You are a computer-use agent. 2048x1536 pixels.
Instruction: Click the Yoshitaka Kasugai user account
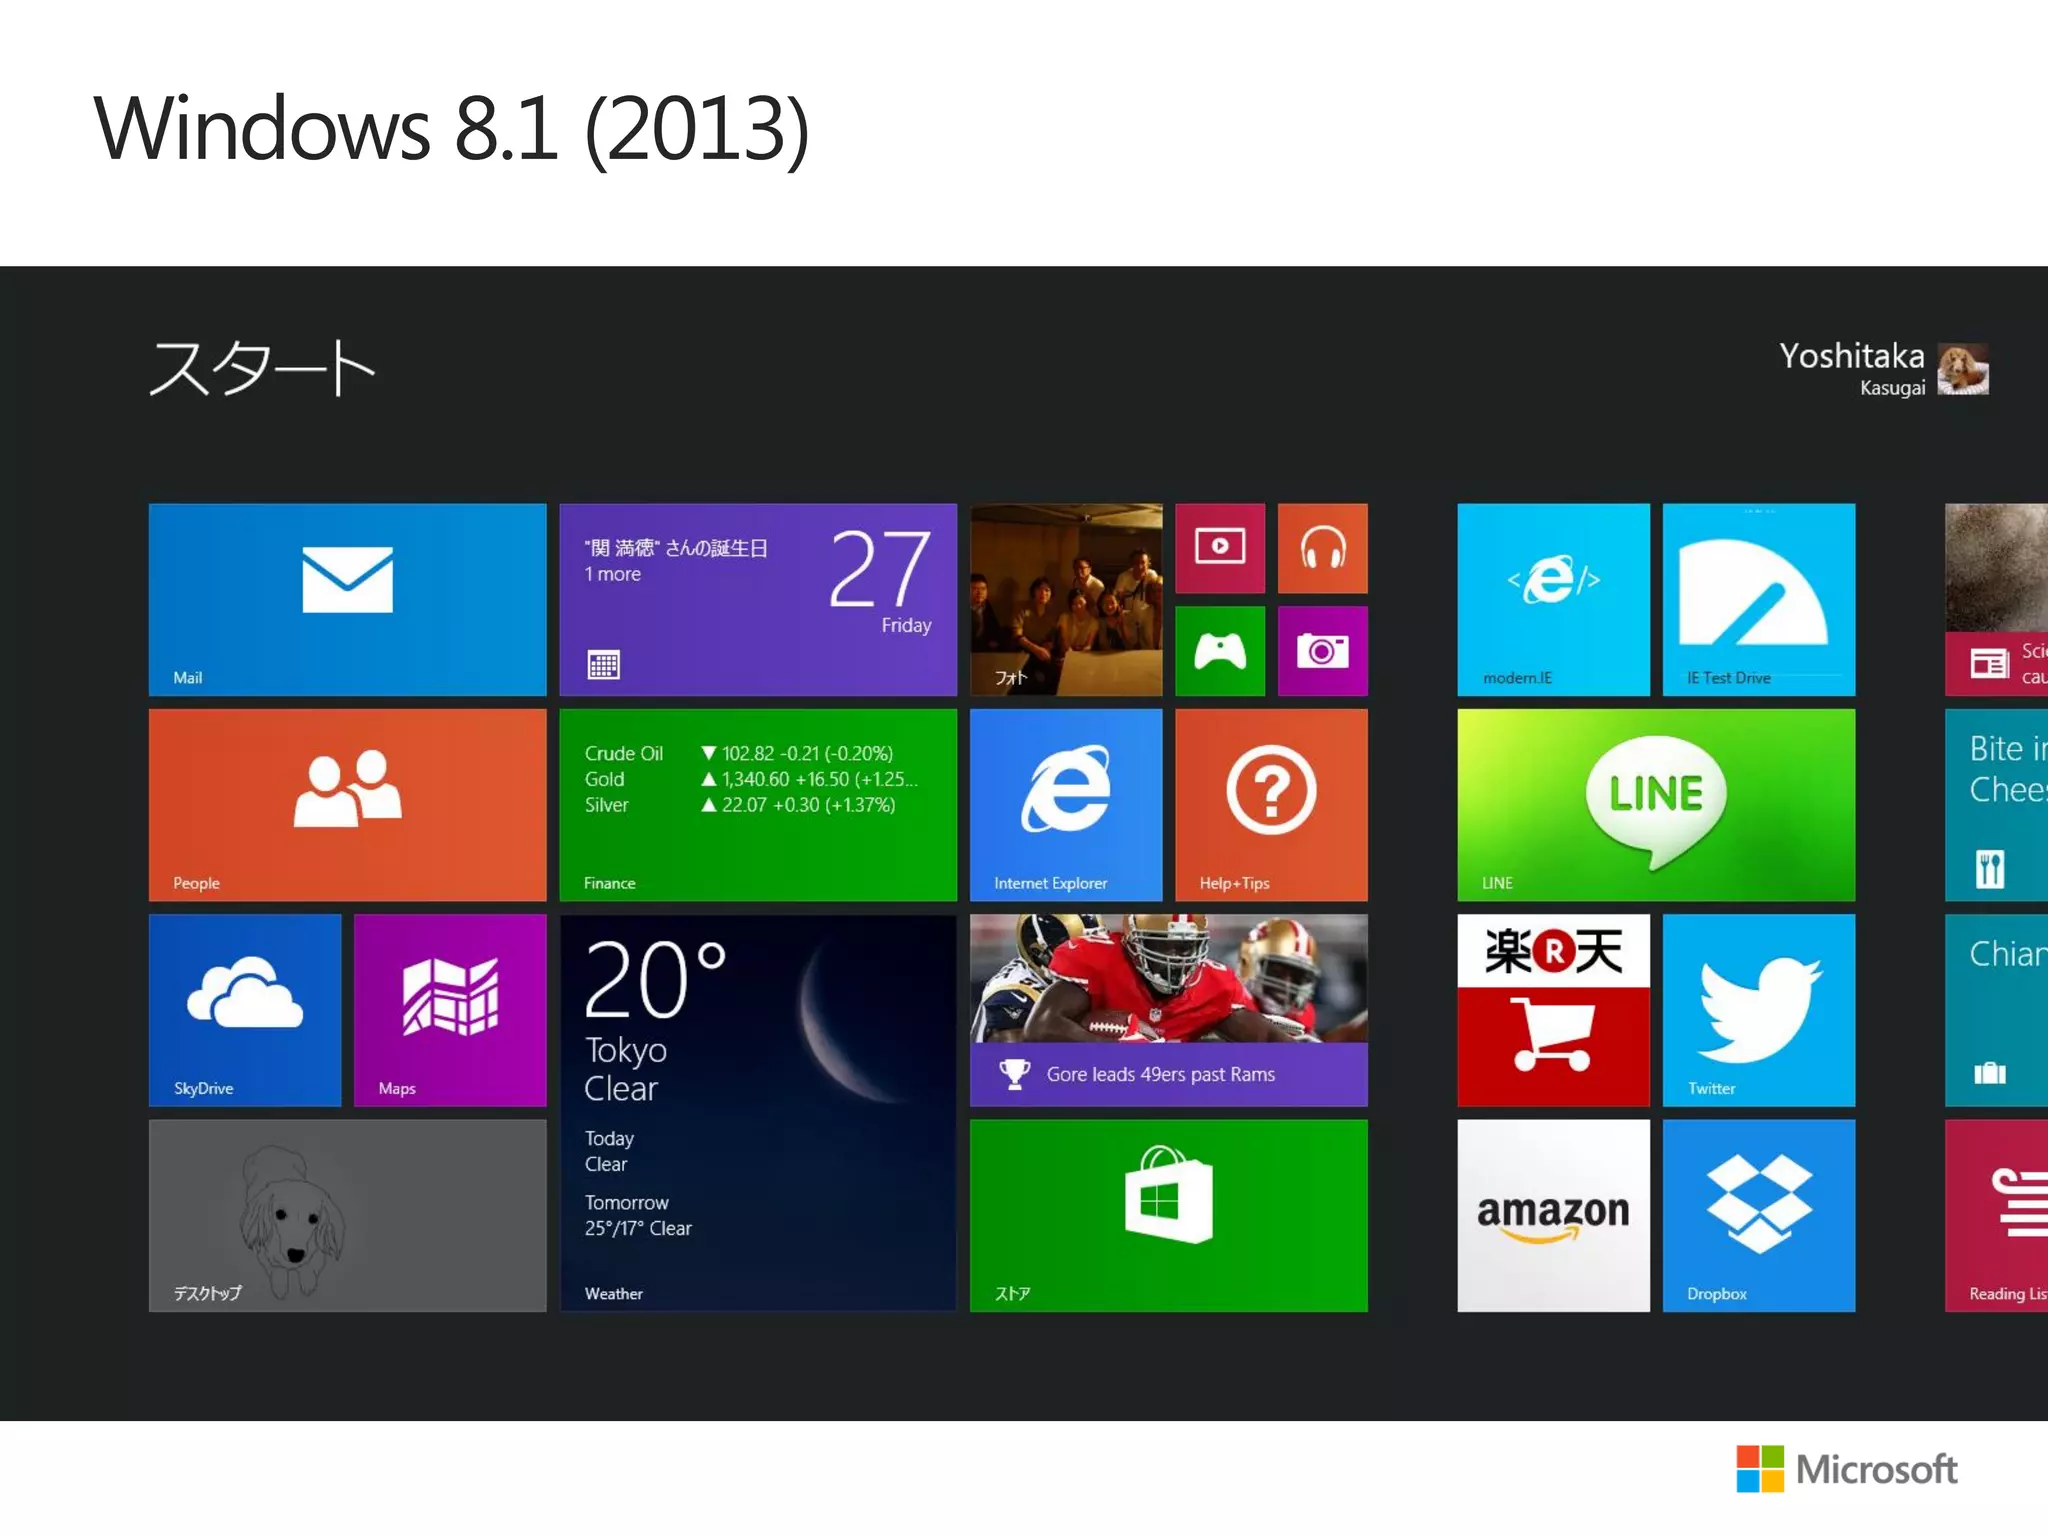tap(1883, 368)
